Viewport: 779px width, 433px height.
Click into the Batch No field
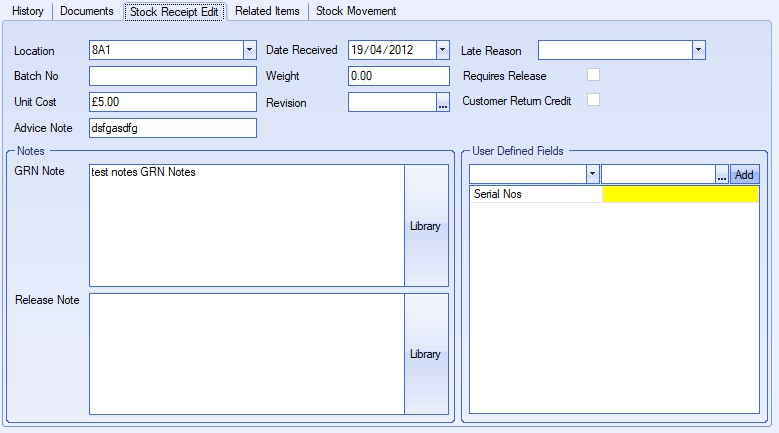click(x=173, y=76)
